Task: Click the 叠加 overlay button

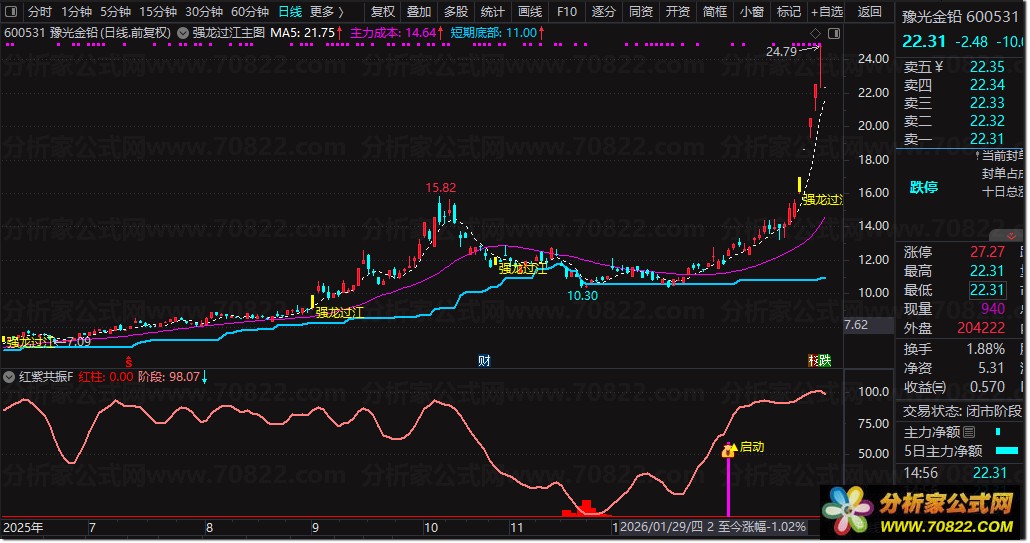Action: [x=418, y=11]
